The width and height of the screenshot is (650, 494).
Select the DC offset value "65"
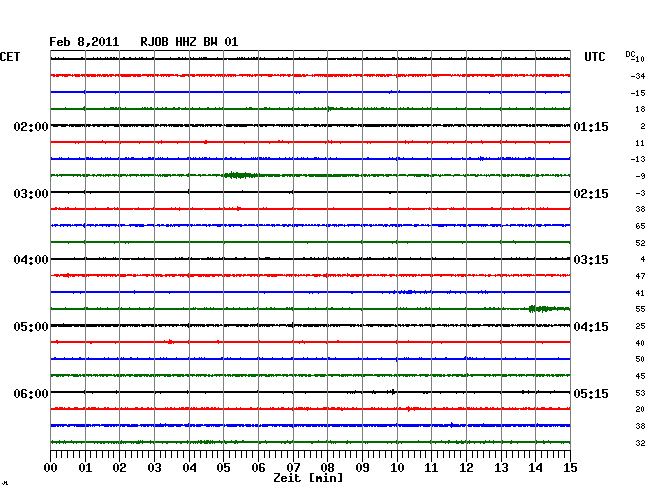click(640, 226)
